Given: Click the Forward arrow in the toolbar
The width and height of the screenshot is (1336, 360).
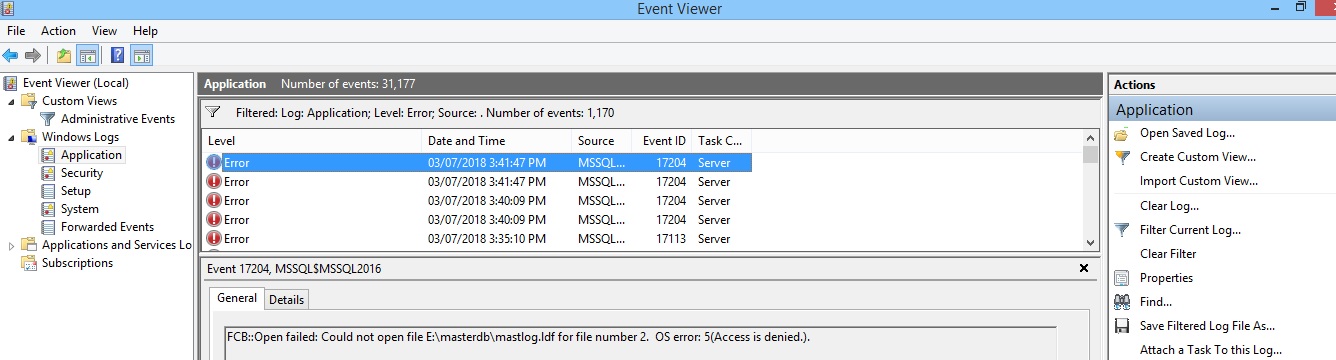Looking at the screenshot, I should pyautogui.click(x=33, y=56).
